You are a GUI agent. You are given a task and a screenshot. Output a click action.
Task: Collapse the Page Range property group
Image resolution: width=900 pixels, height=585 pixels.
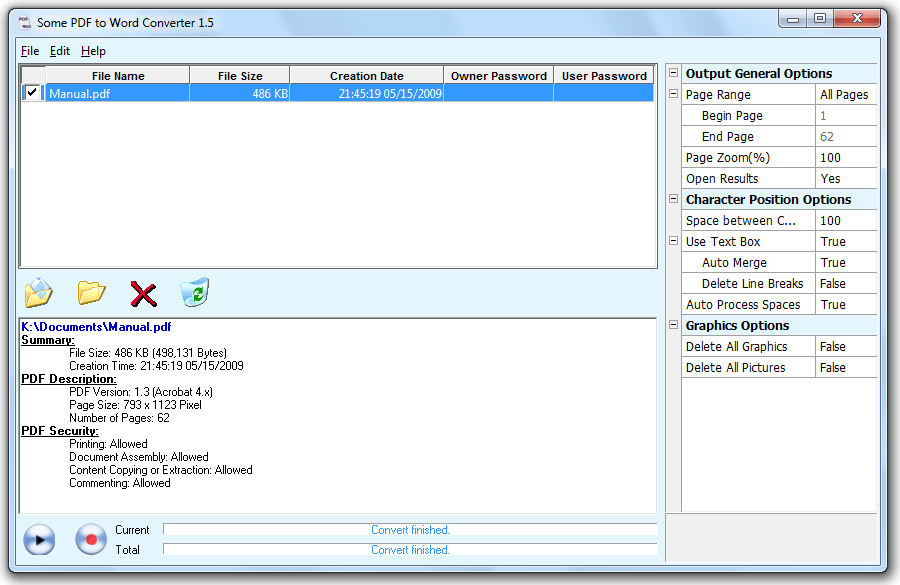coord(673,95)
